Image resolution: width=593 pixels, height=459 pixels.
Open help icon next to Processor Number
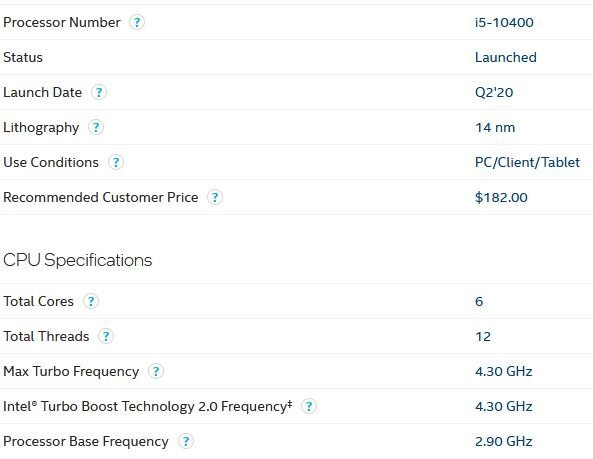coord(137,22)
